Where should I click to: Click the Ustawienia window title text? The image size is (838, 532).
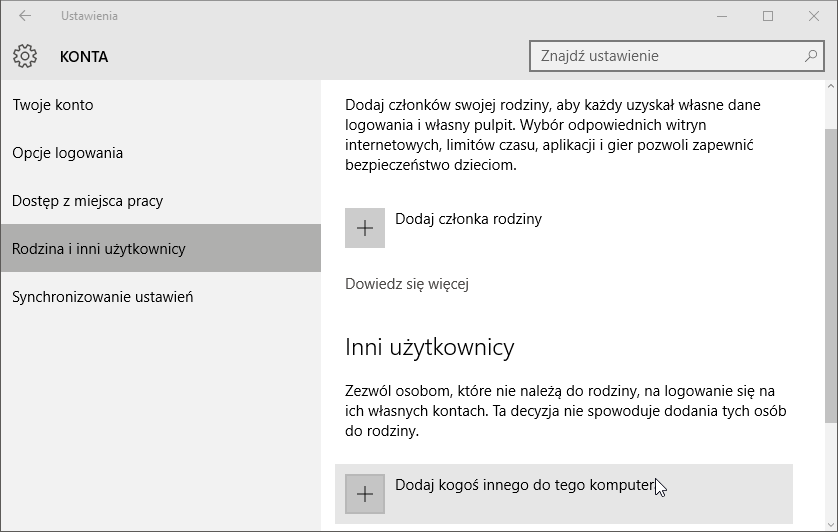[89, 16]
